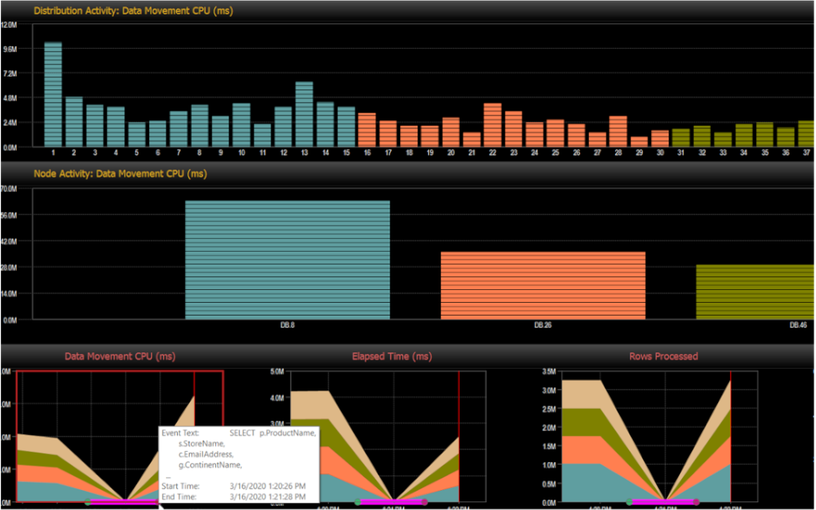Click the red Data Movement CPU (ms) chart title
This screenshot has width=816, height=510.
pos(120,356)
